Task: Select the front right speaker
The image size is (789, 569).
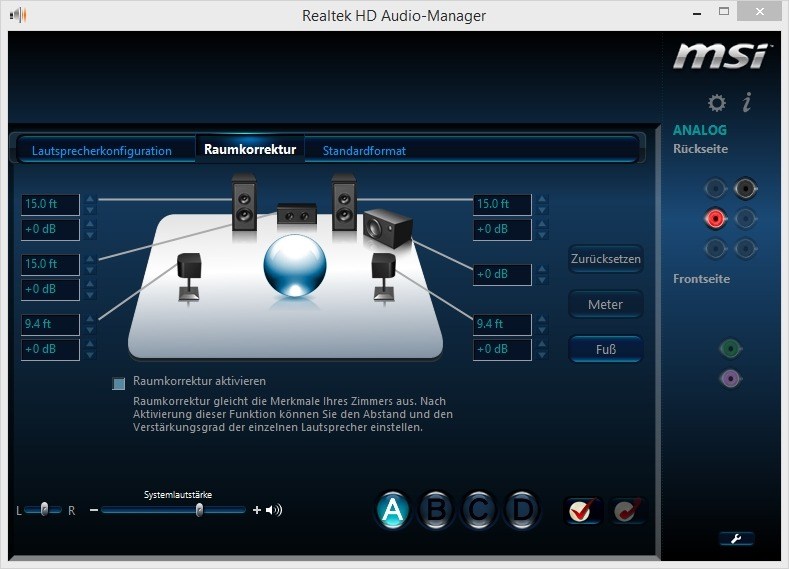Action: coord(344,203)
